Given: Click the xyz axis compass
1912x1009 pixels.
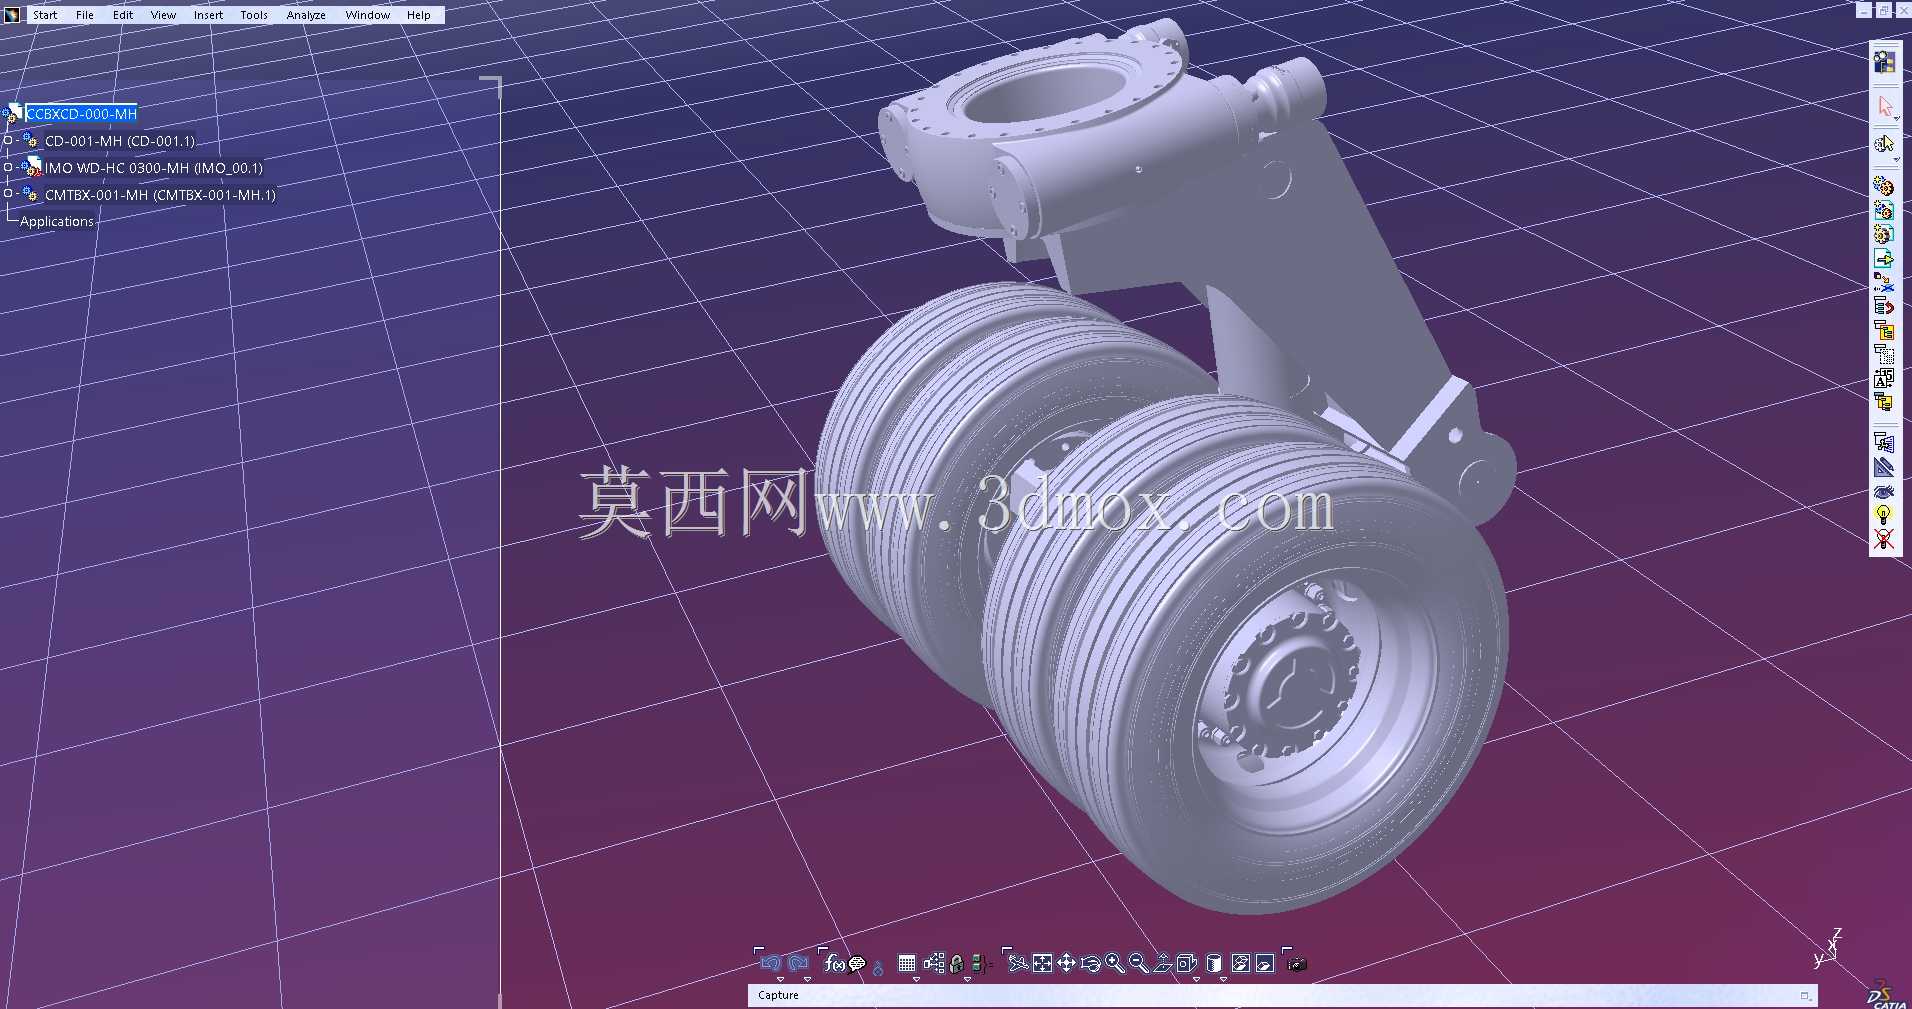Looking at the screenshot, I should (x=1827, y=950).
